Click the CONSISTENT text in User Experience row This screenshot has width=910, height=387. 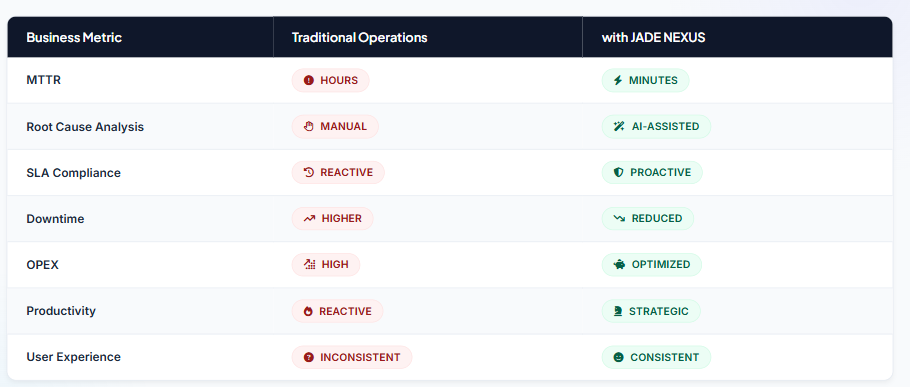[x=665, y=357]
